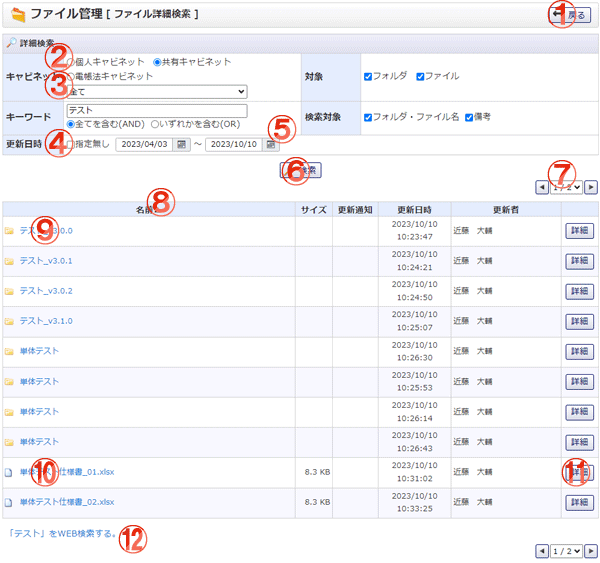Screen dimensions: 600x563
Task: Go to next page using bottom arrow
Action: pyautogui.click(x=591, y=551)
